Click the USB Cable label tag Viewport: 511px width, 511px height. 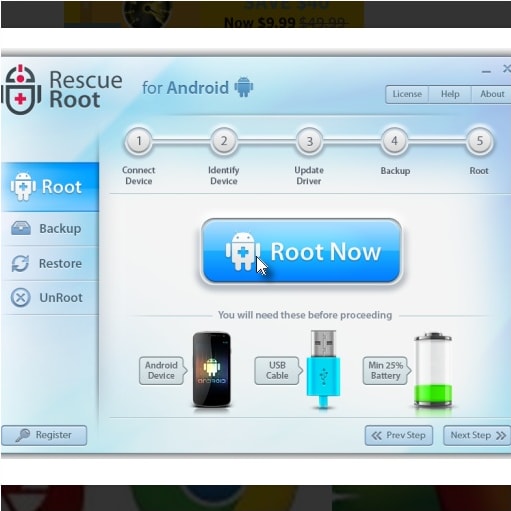tap(278, 371)
